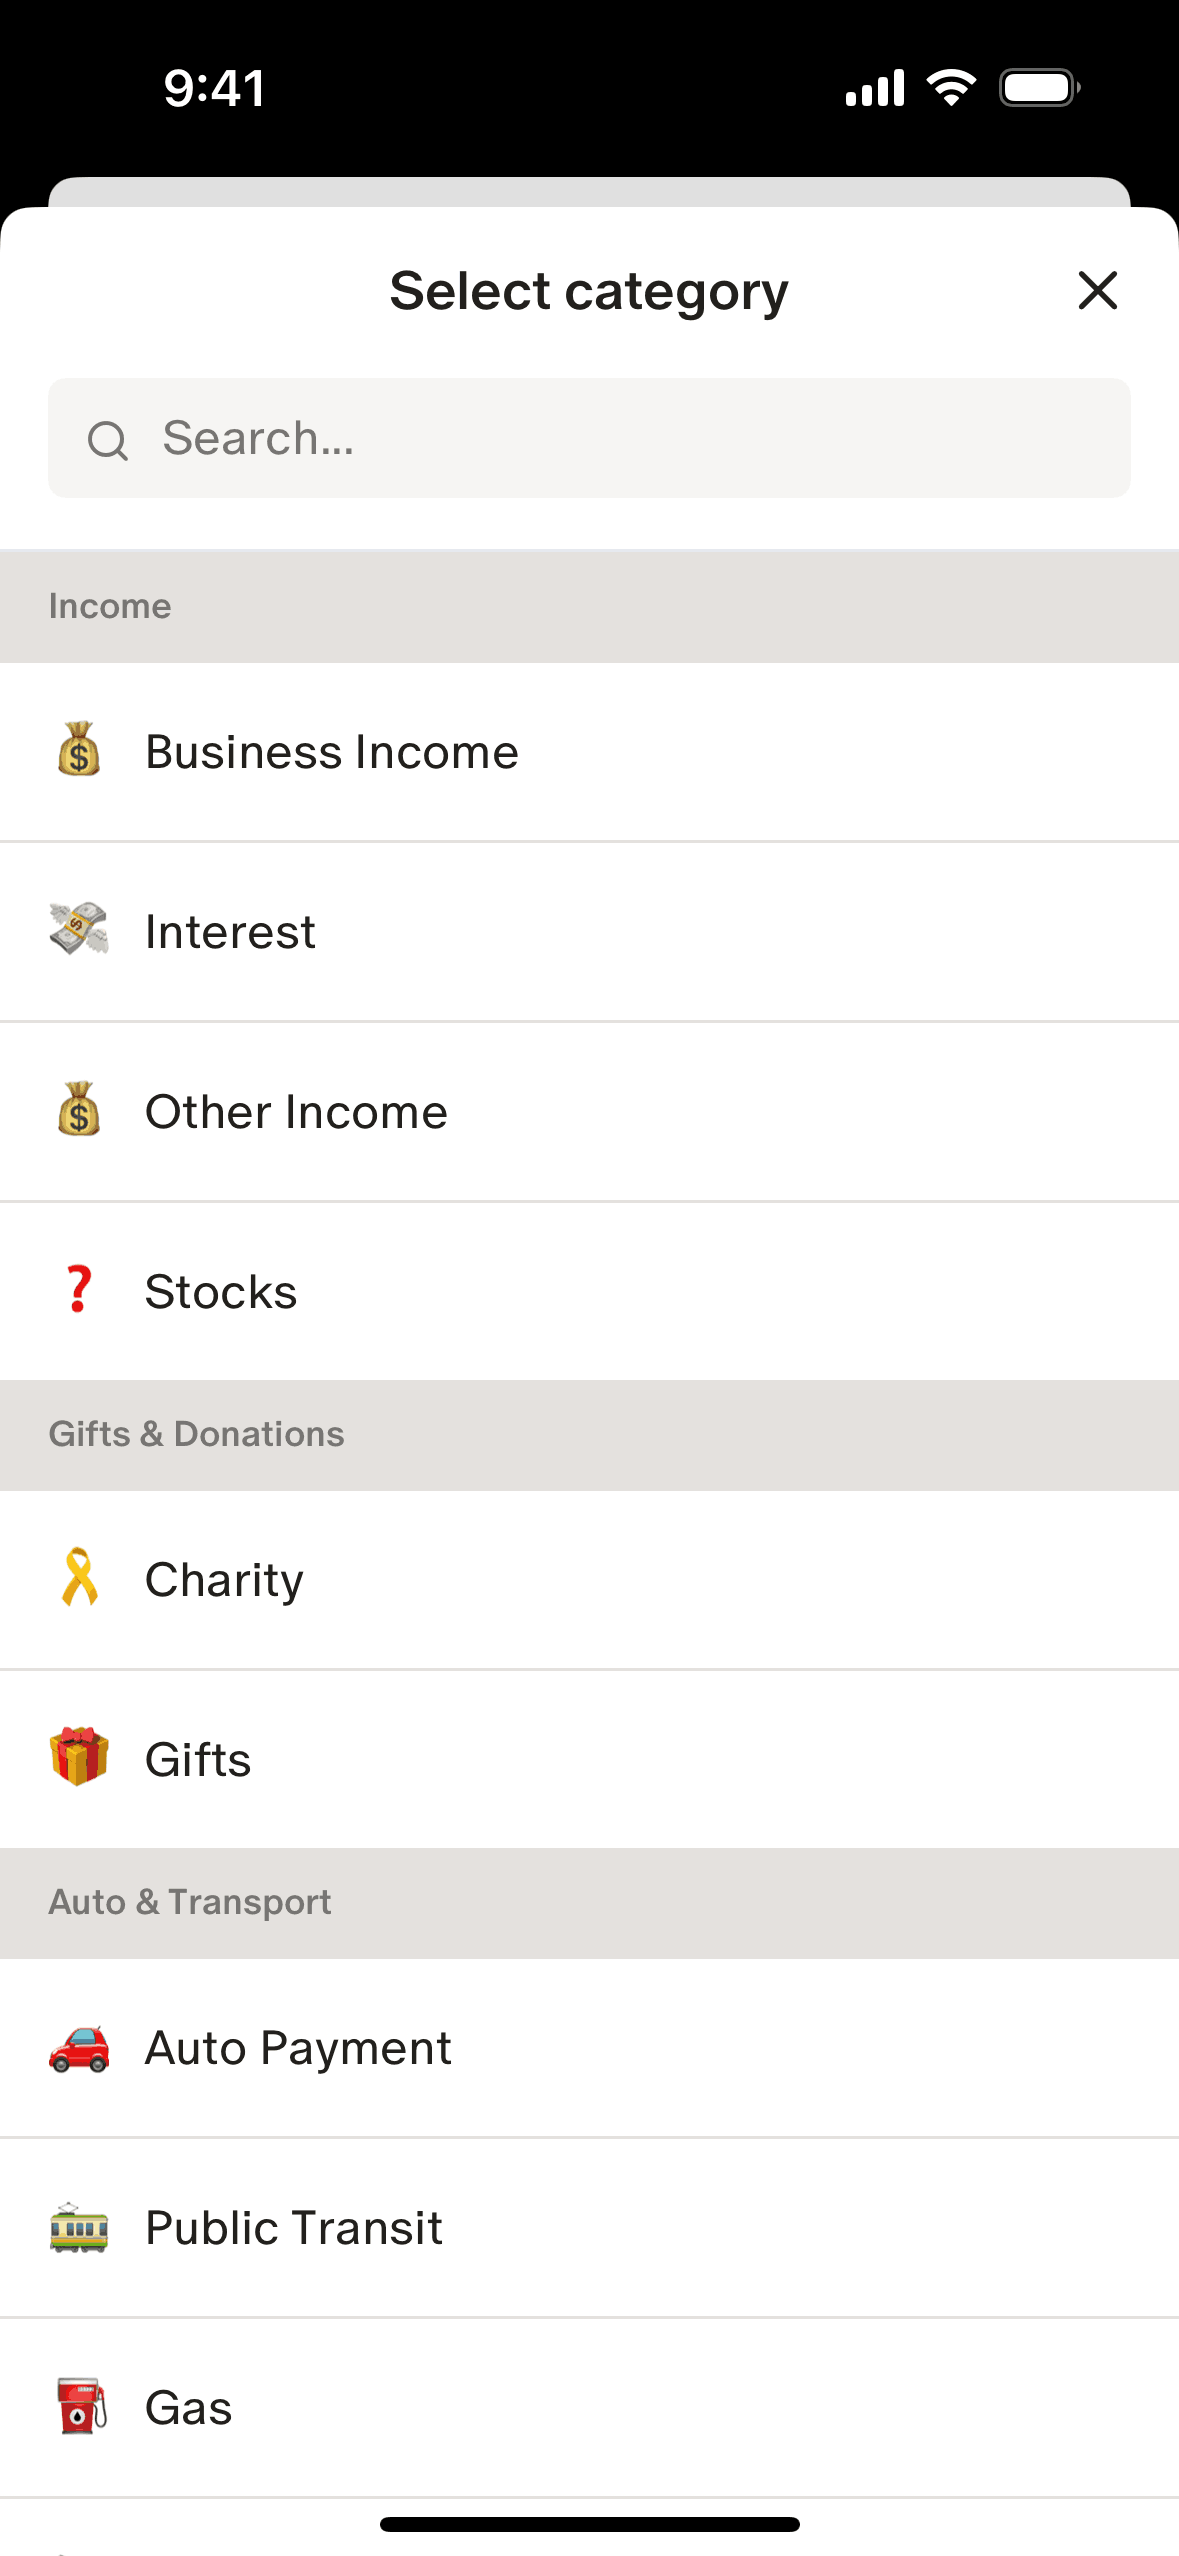The height and width of the screenshot is (2556, 1179).
Task: Tap the tram icon beside Public Transit
Action: tap(79, 2227)
